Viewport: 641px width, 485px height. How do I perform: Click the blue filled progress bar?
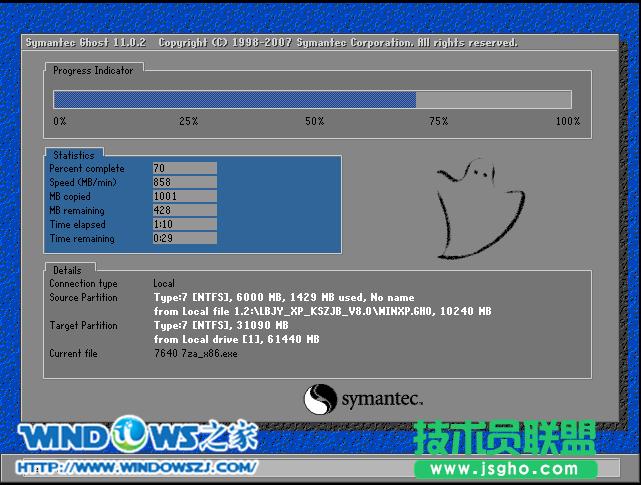pyautogui.click(x=234, y=99)
